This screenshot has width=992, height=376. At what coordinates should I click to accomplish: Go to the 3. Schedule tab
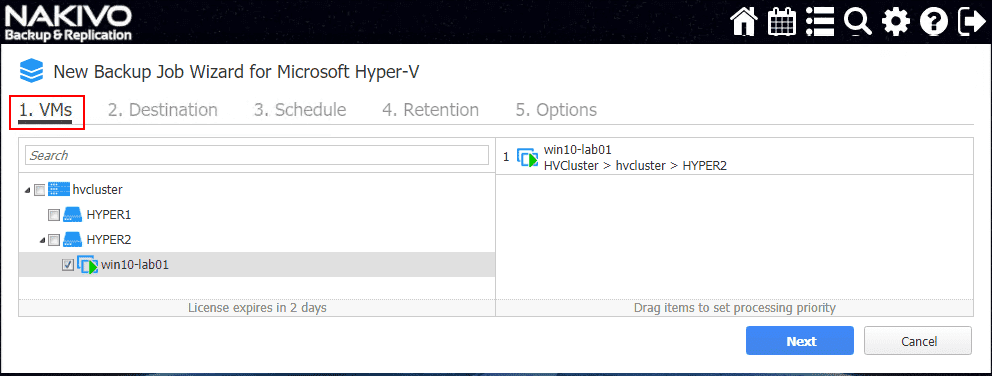coord(300,110)
